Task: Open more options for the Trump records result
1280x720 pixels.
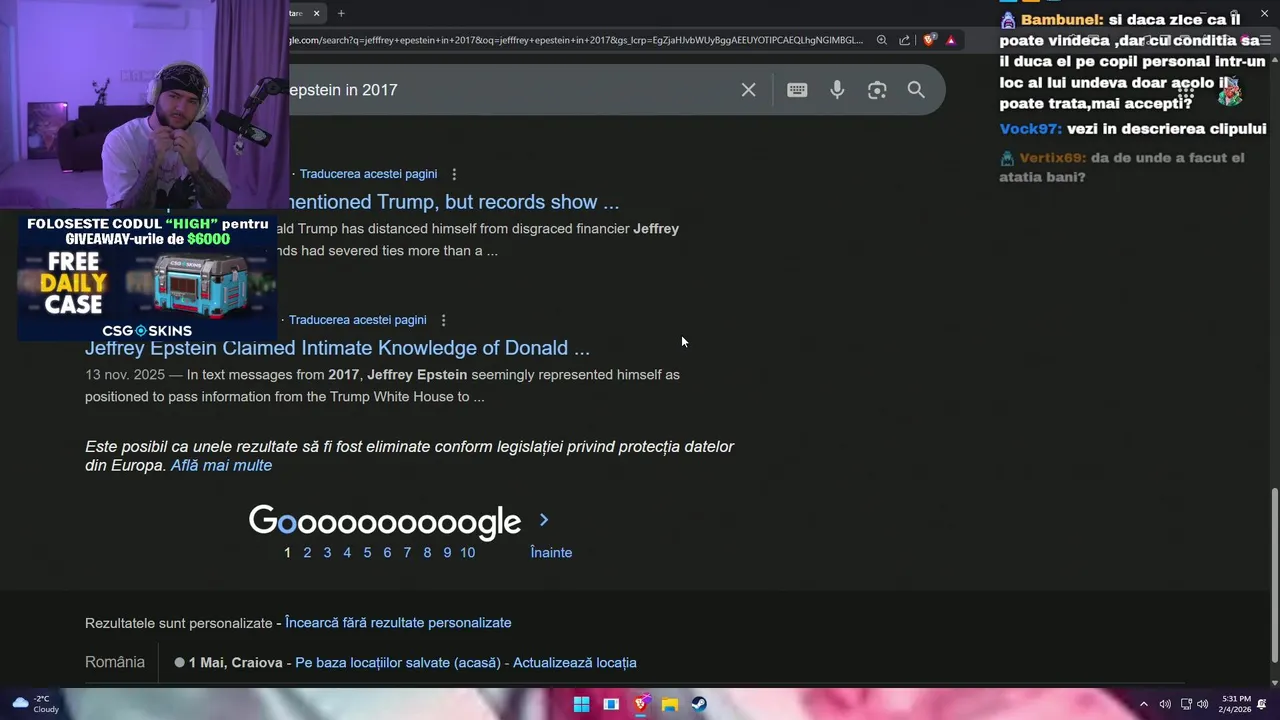Action: 454,174
